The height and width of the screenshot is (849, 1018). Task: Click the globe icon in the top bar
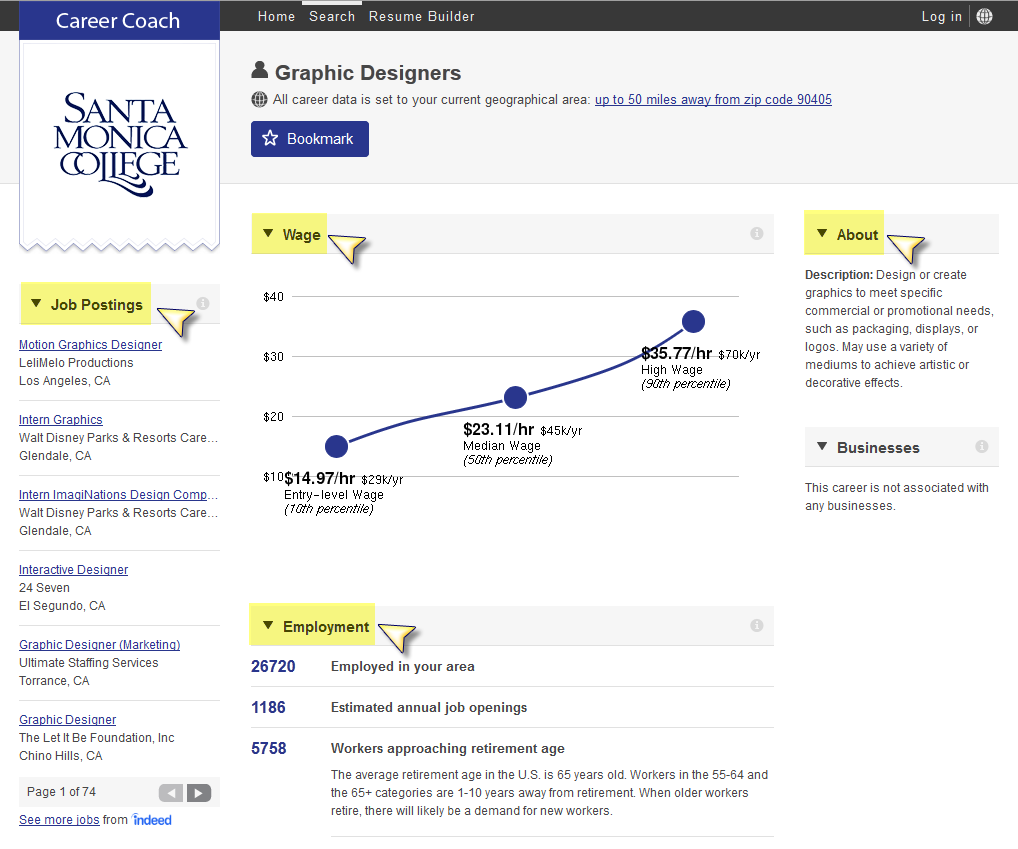pyautogui.click(x=984, y=16)
